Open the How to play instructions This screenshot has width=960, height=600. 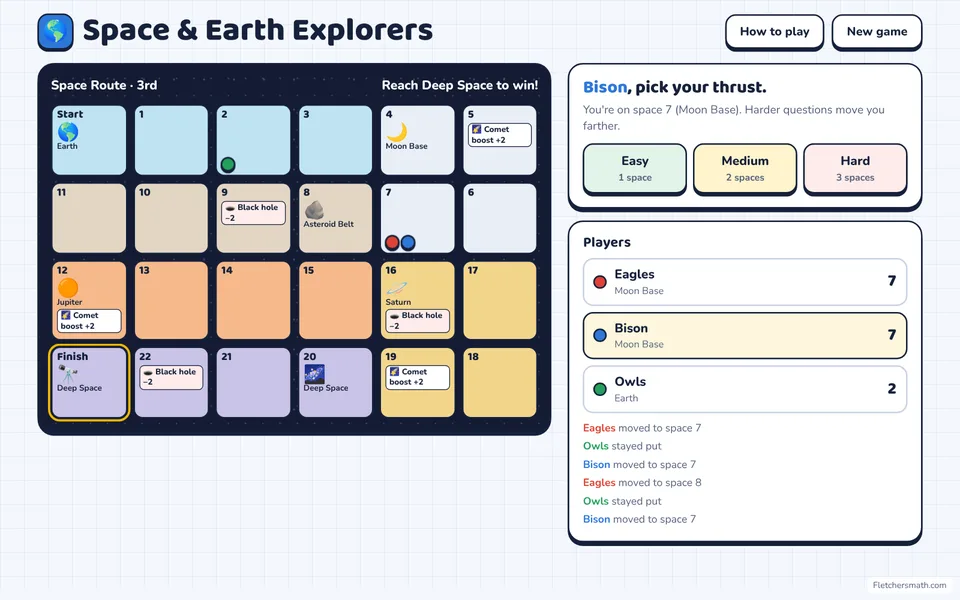pos(774,32)
